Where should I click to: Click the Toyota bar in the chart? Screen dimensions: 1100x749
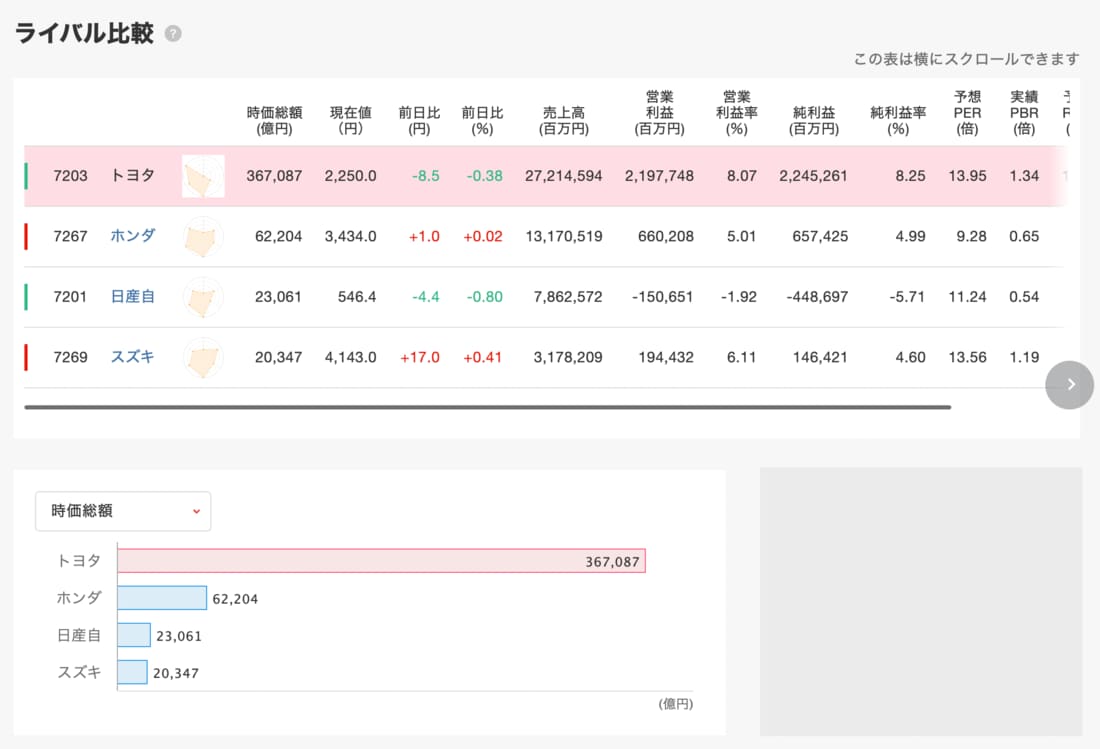point(380,561)
